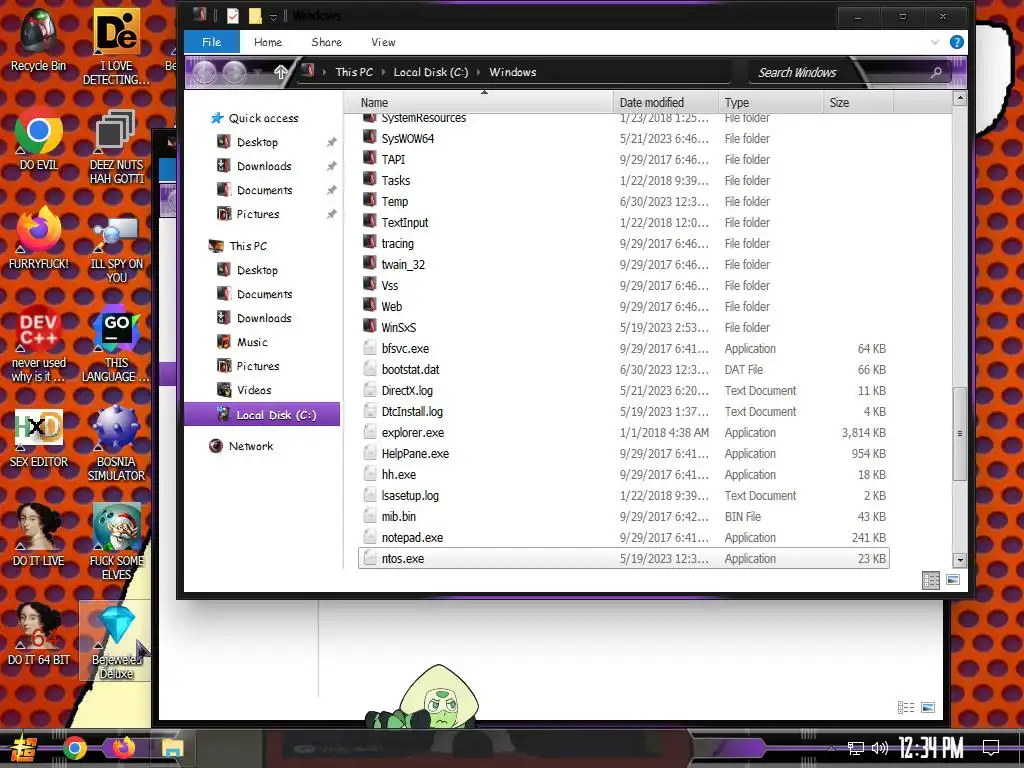Click the search magnifier icon in Explorer

tap(936, 72)
